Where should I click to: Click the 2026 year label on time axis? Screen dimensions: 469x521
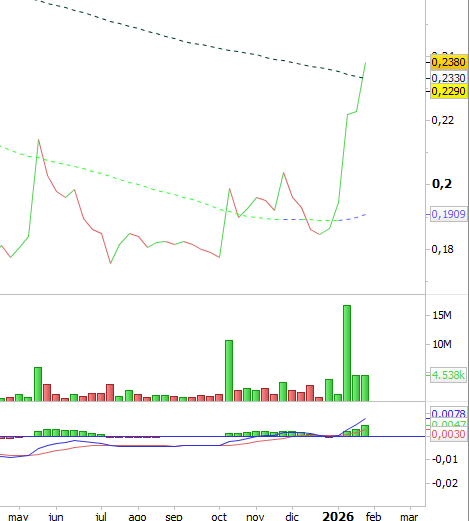pyautogui.click(x=338, y=516)
